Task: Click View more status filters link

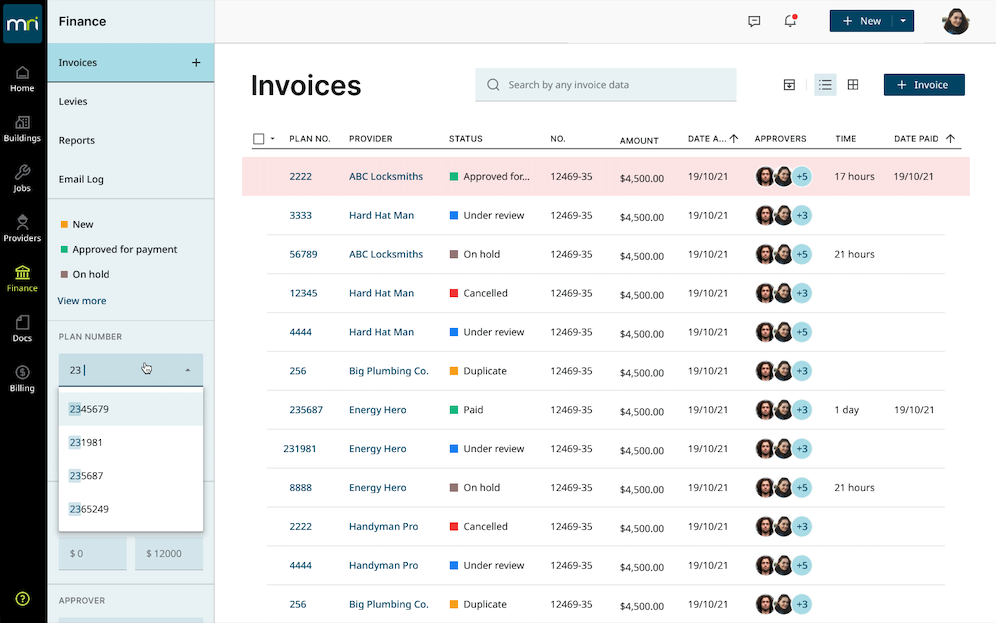Action: pos(81,300)
